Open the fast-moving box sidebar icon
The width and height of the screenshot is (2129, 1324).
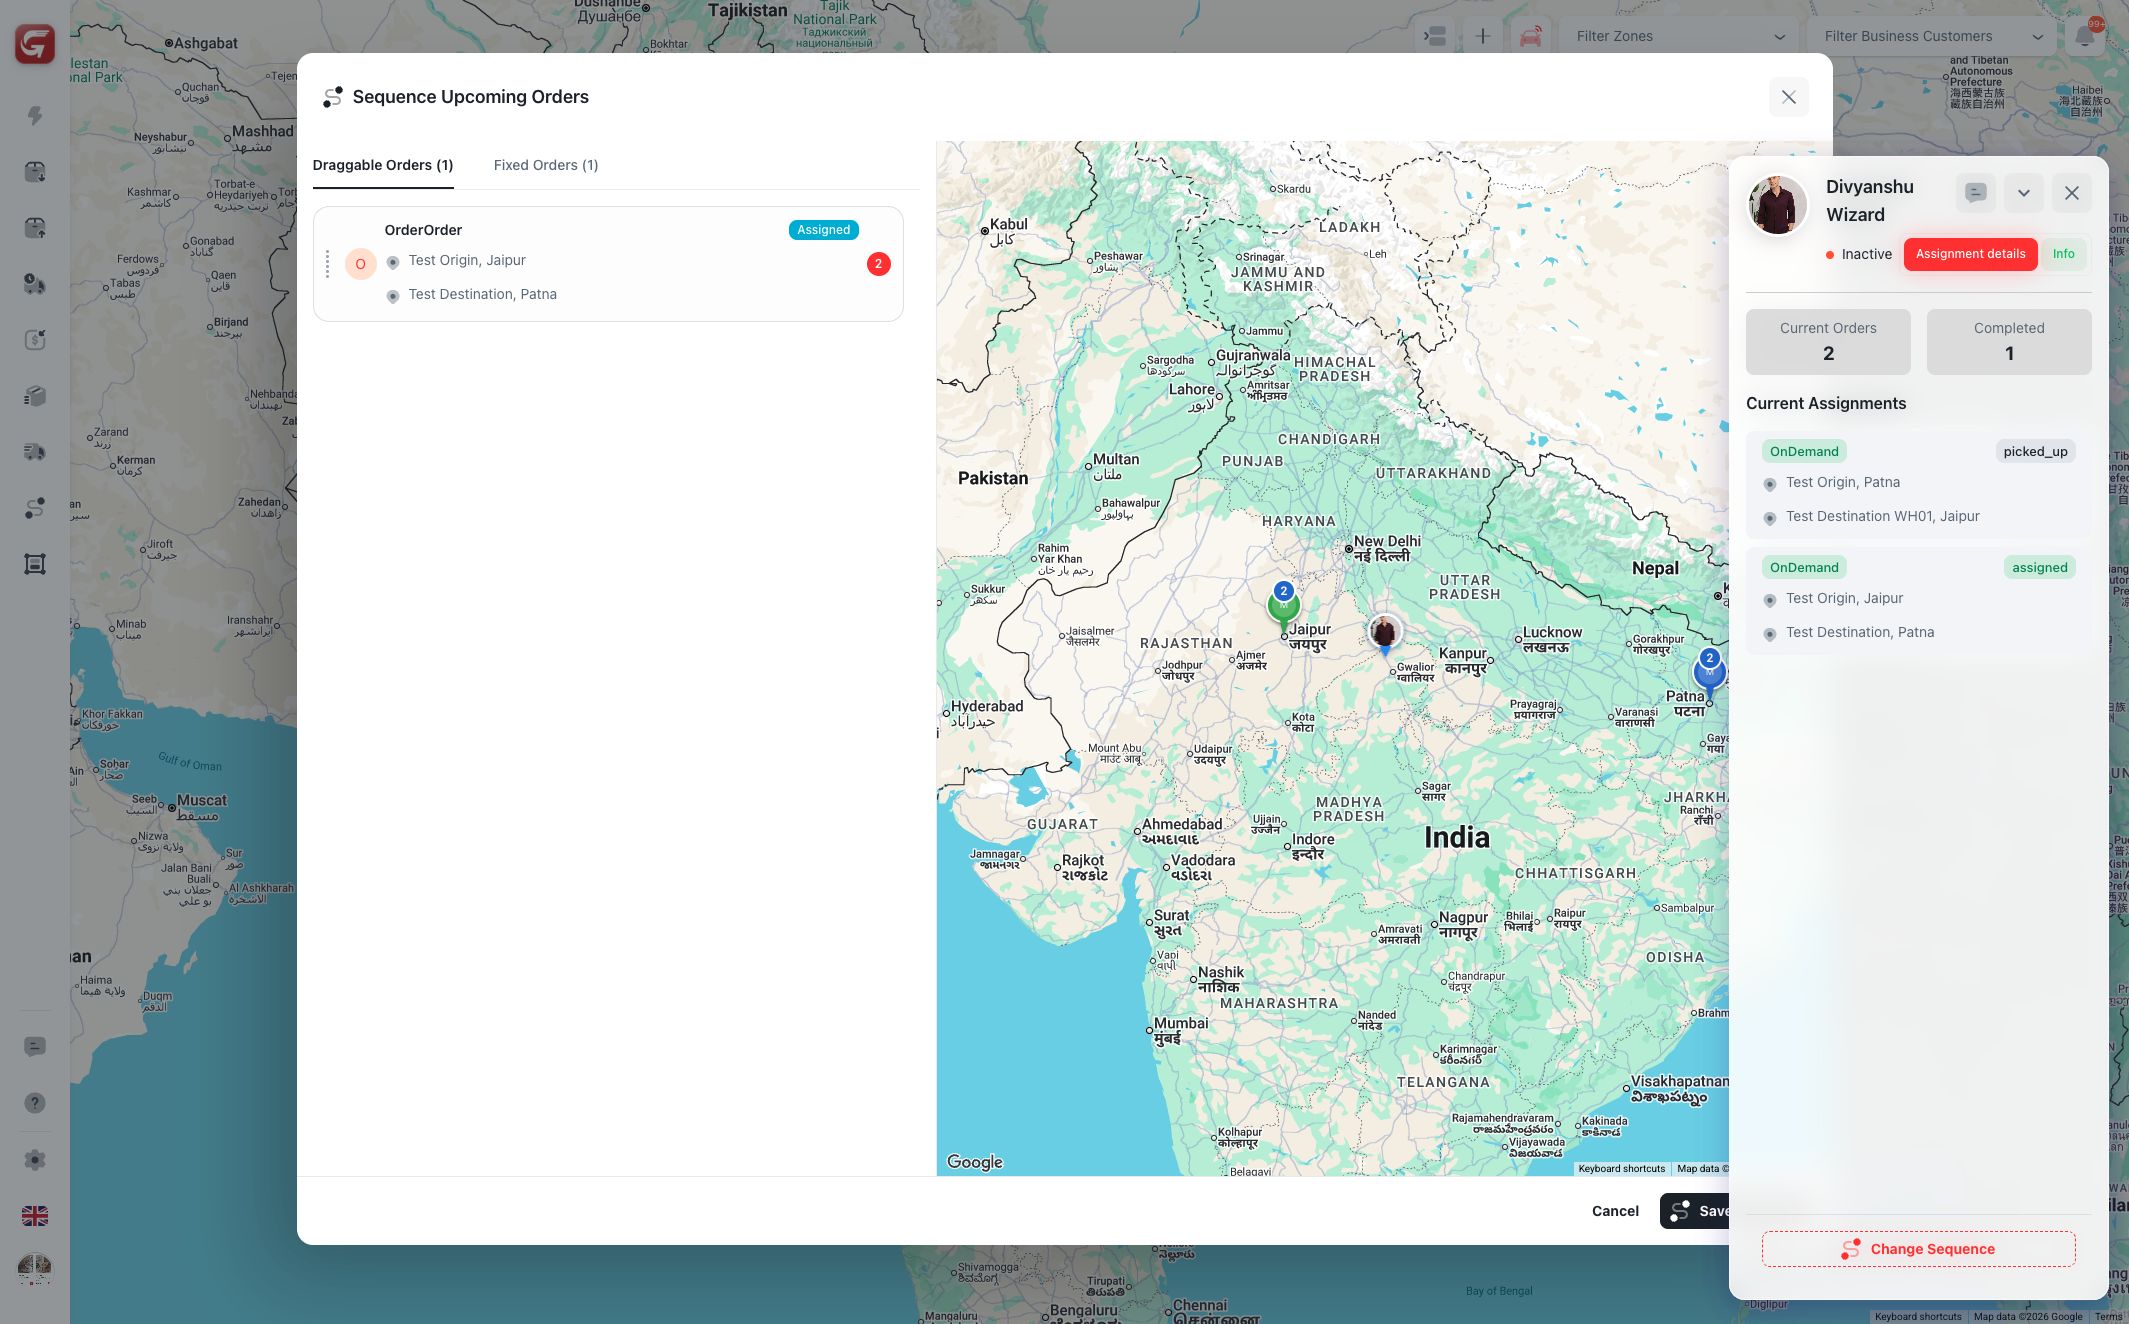(35, 396)
